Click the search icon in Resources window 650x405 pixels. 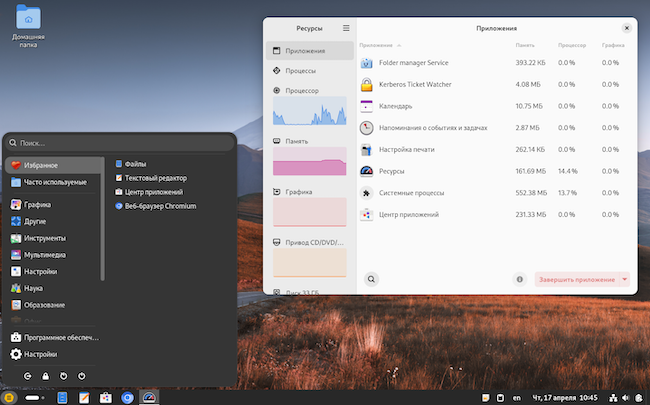tap(371, 280)
